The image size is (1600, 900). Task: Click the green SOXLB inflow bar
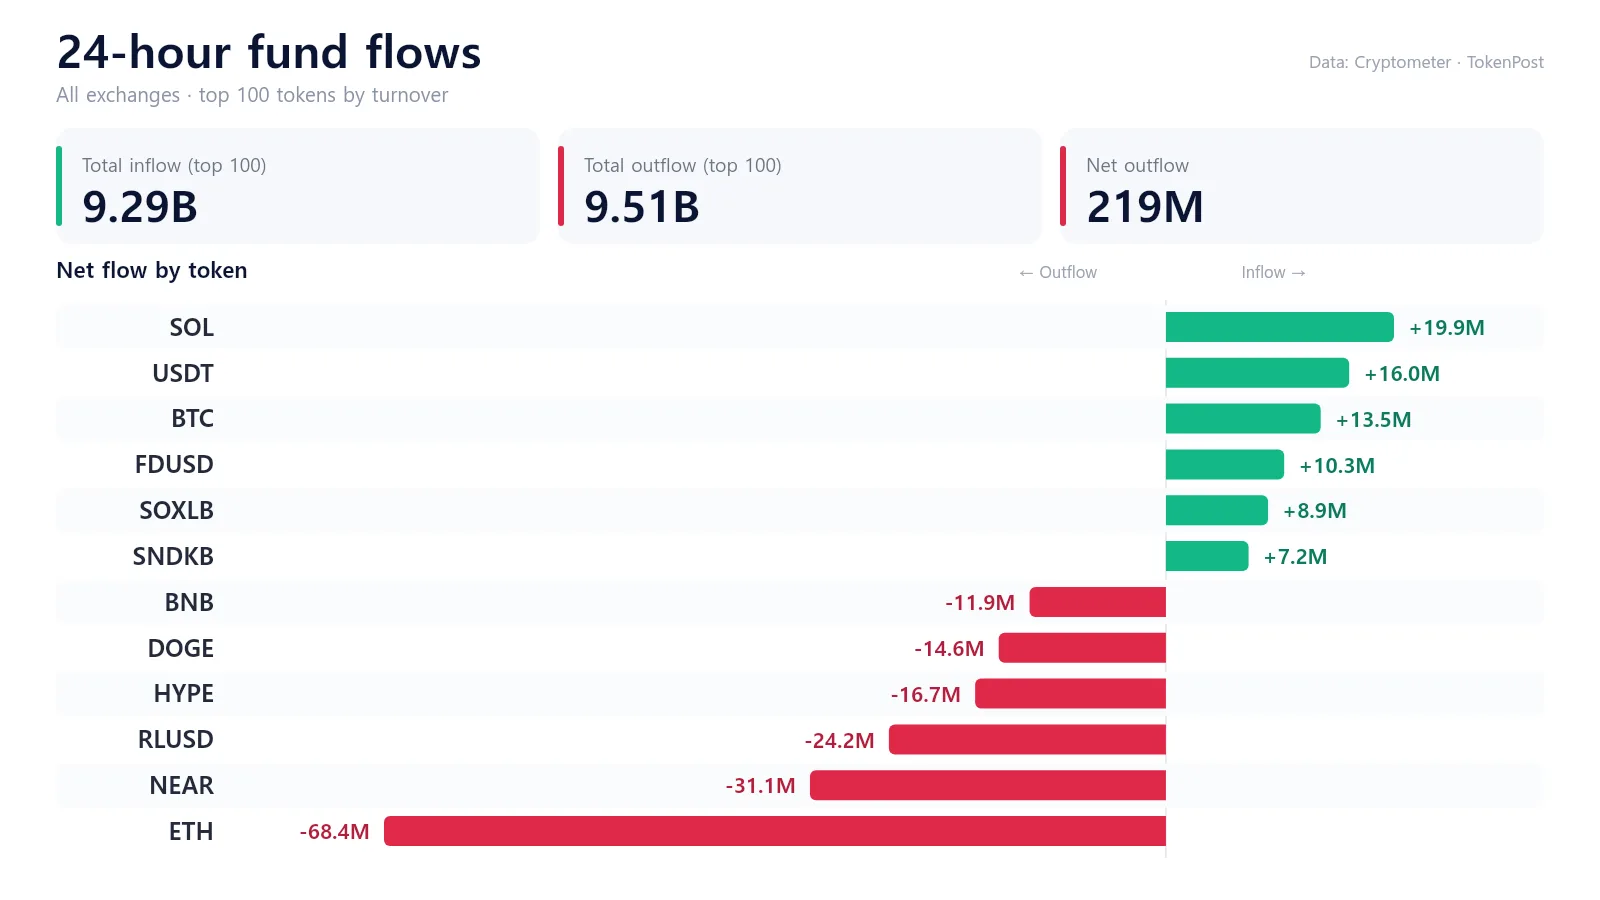pyautogui.click(x=1217, y=510)
